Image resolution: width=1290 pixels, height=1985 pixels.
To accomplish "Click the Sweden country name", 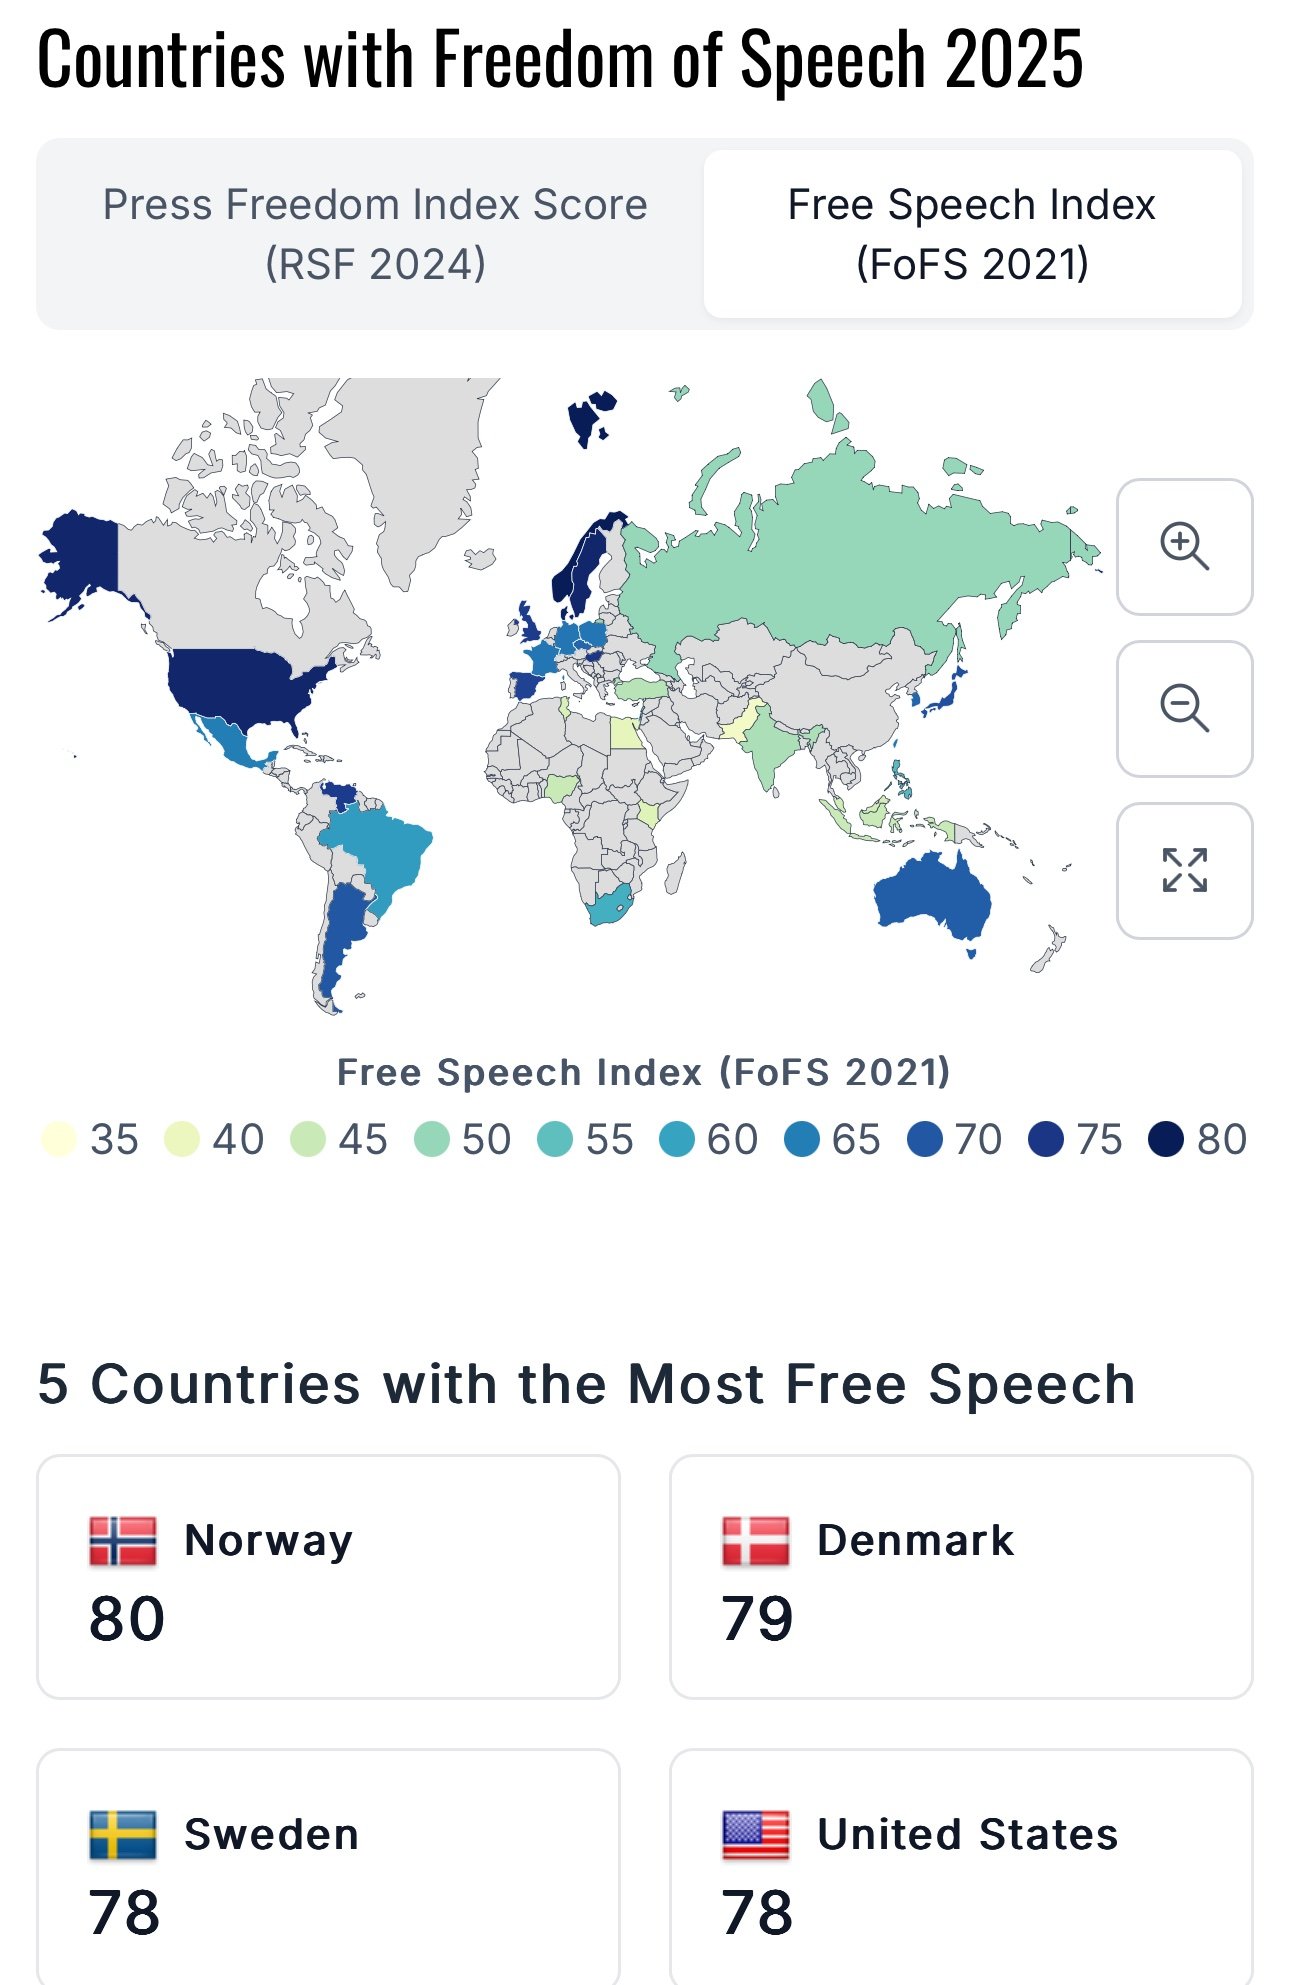I will click(272, 1835).
